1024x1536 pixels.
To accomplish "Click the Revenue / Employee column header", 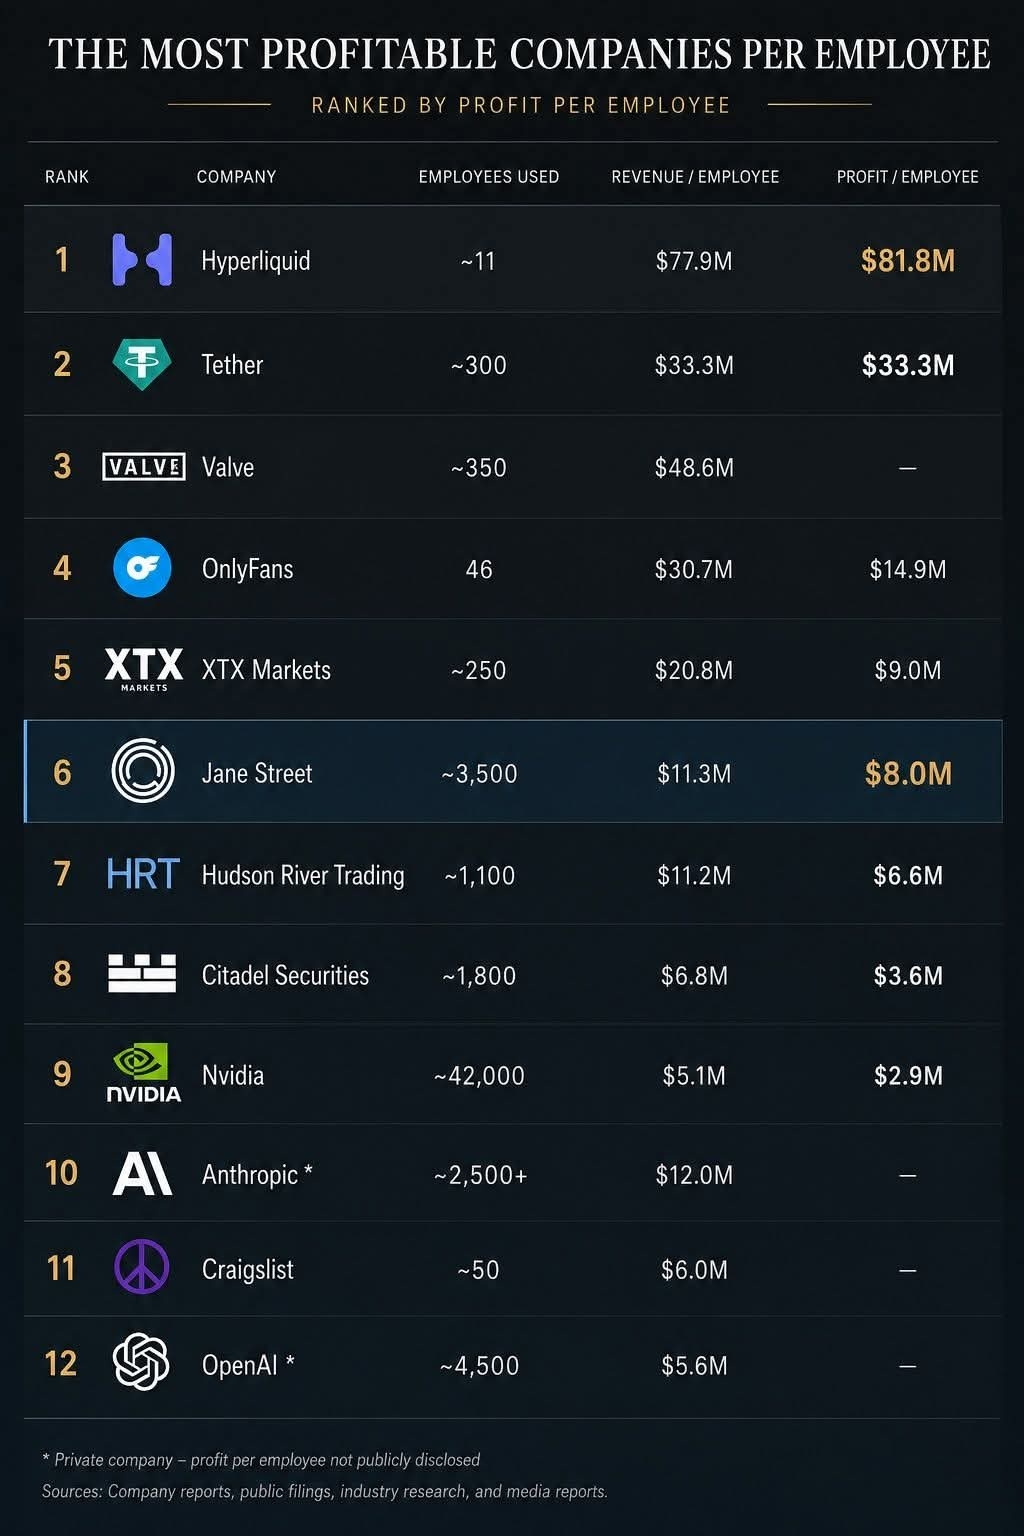I will pos(695,177).
